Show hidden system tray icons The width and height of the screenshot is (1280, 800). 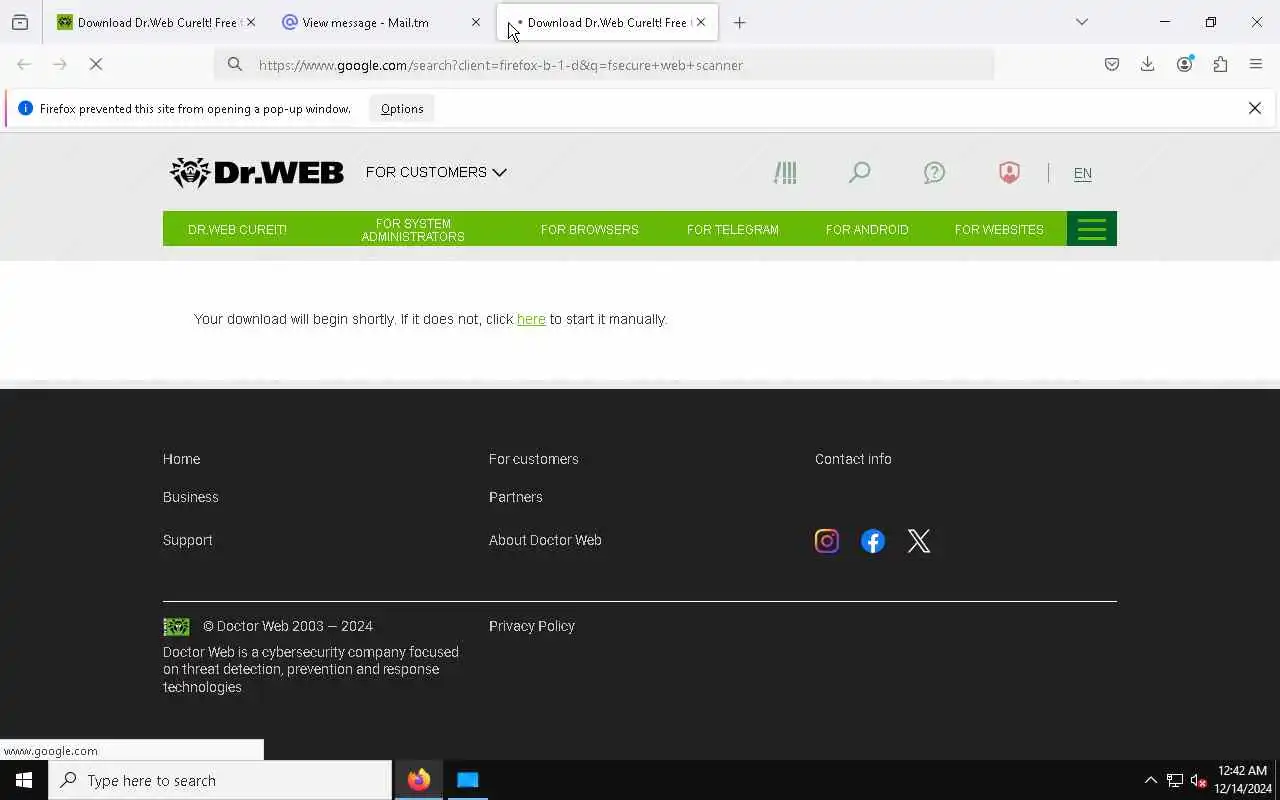(1150, 780)
